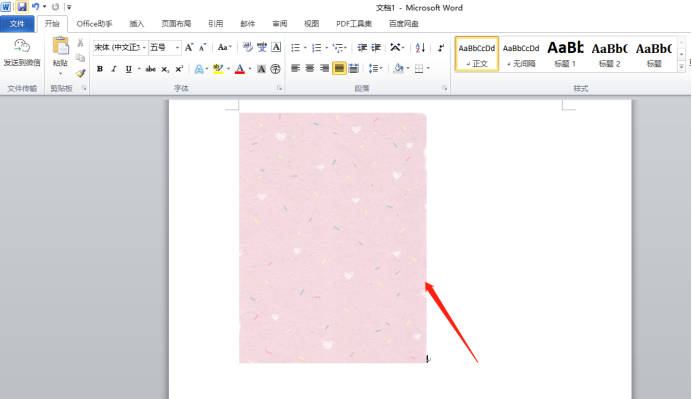The image size is (692, 399).
Task: Click Grow Font icon
Action: [189, 47]
